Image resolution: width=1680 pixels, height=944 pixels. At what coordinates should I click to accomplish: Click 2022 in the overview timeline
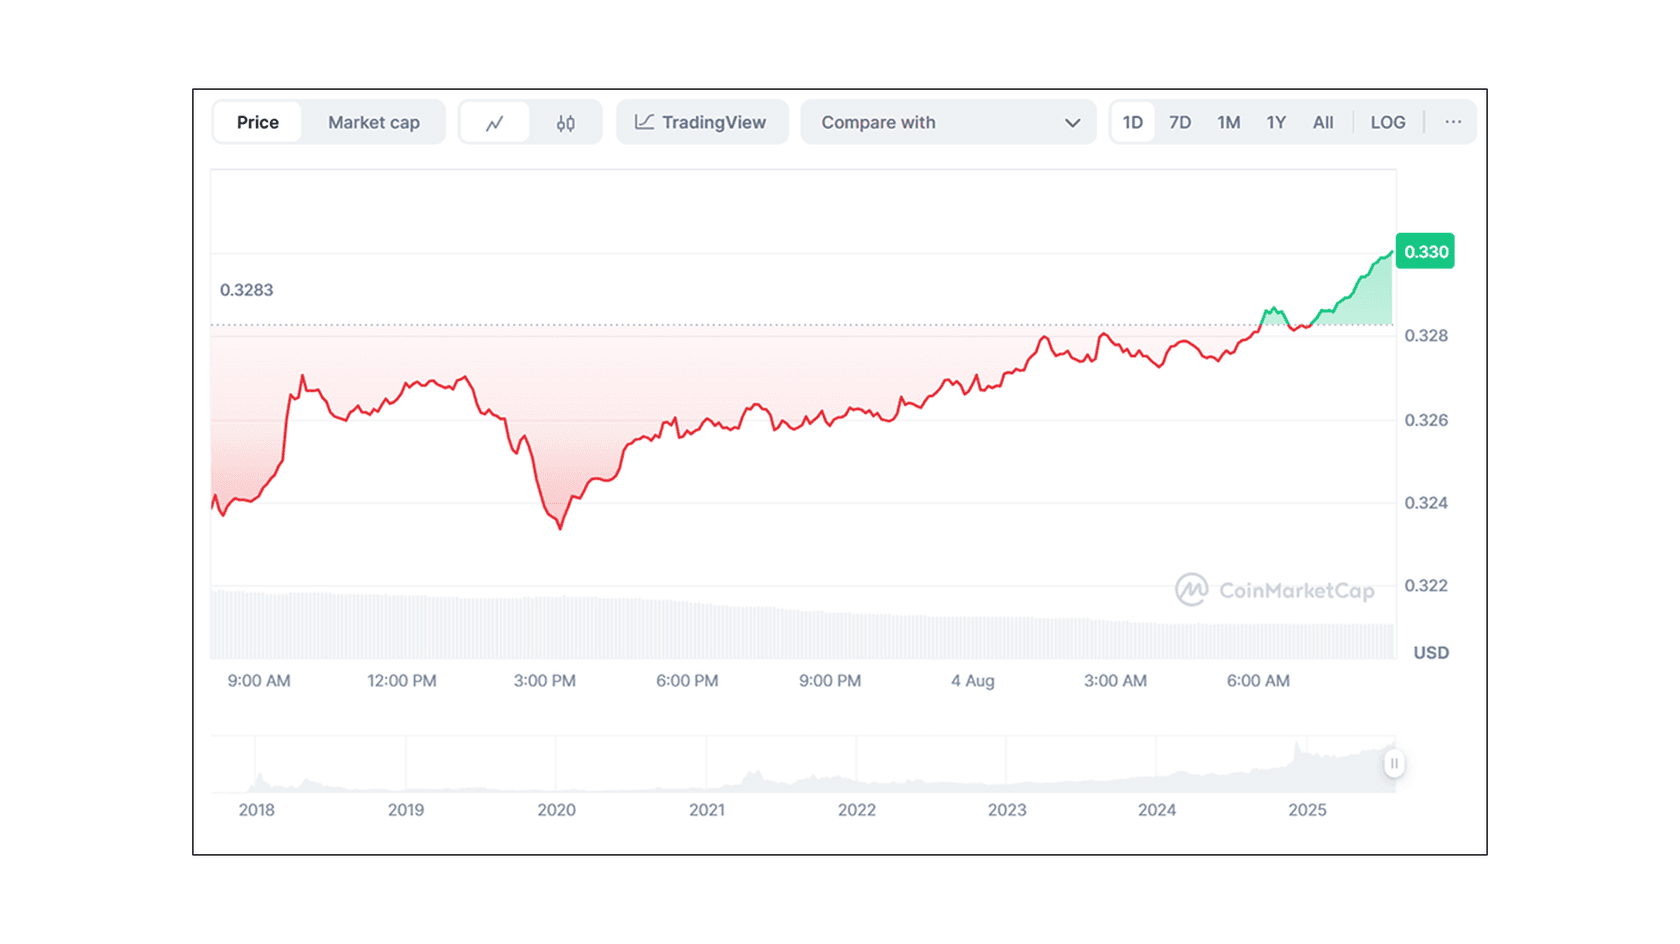[857, 810]
